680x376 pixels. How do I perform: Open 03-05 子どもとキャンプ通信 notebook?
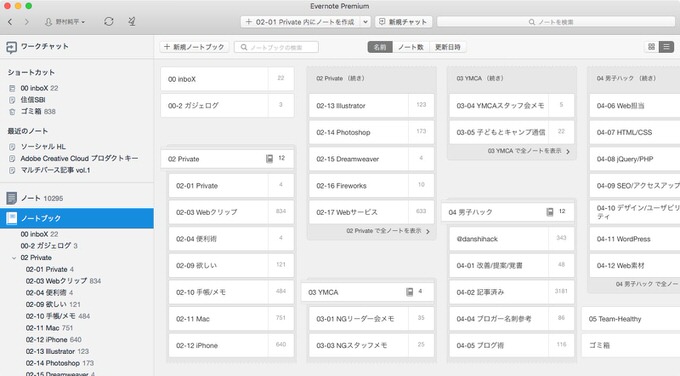click(512, 132)
